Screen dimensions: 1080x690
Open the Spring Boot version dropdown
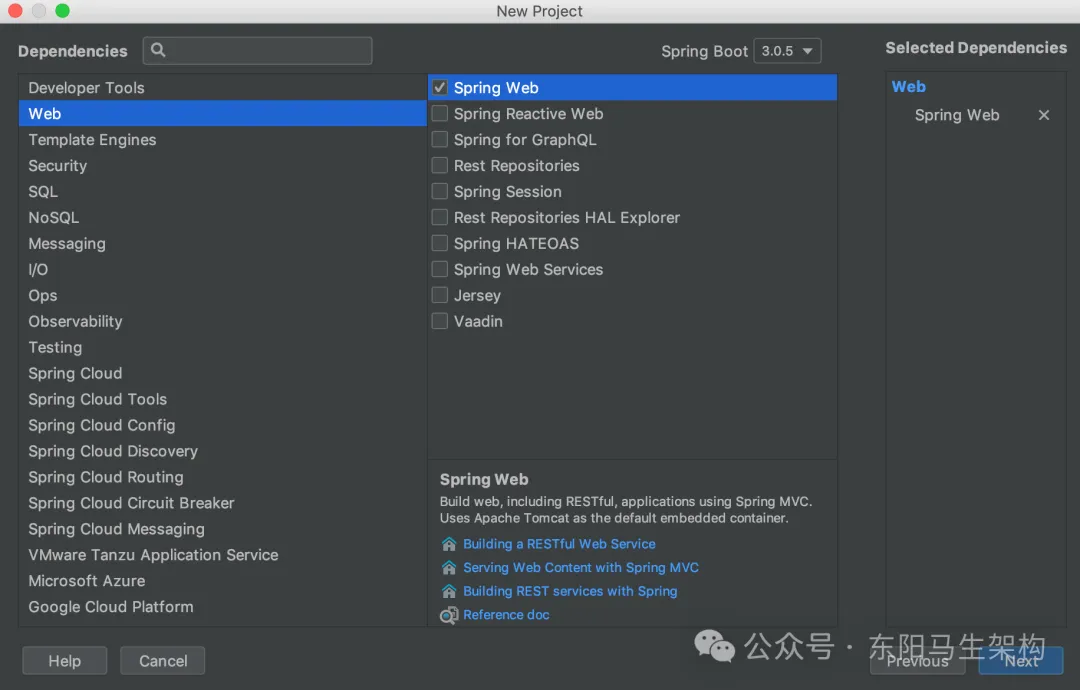(787, 51)
